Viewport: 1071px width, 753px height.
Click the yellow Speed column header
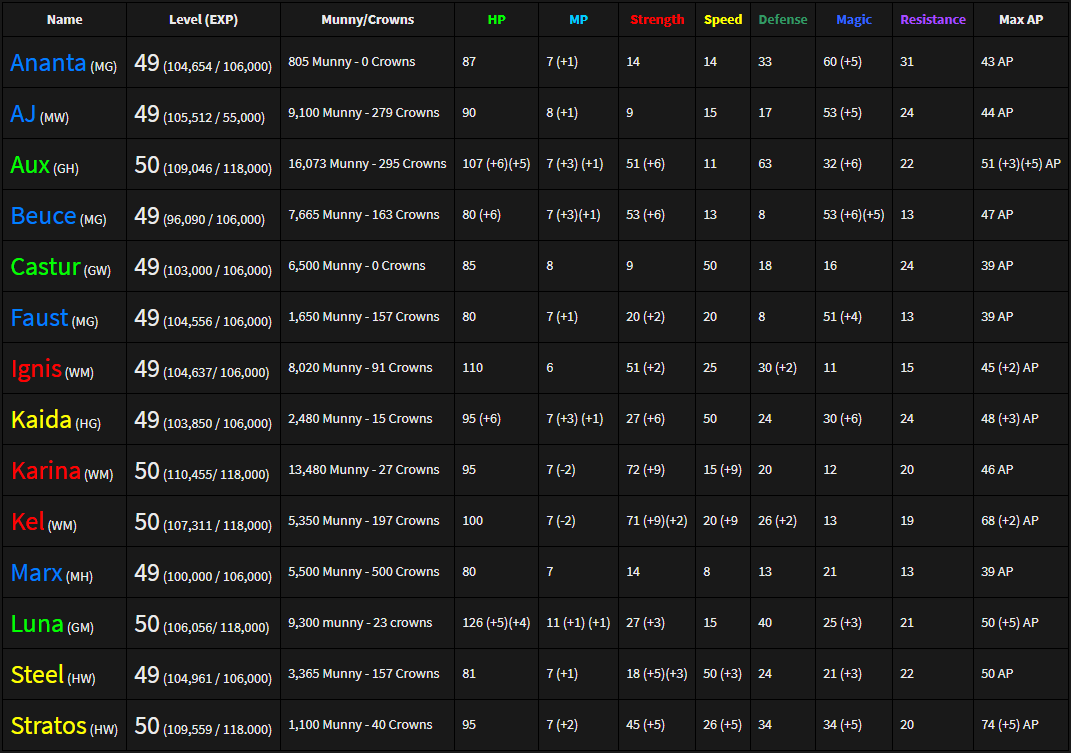pyautogui.click(x=723, y=20)
